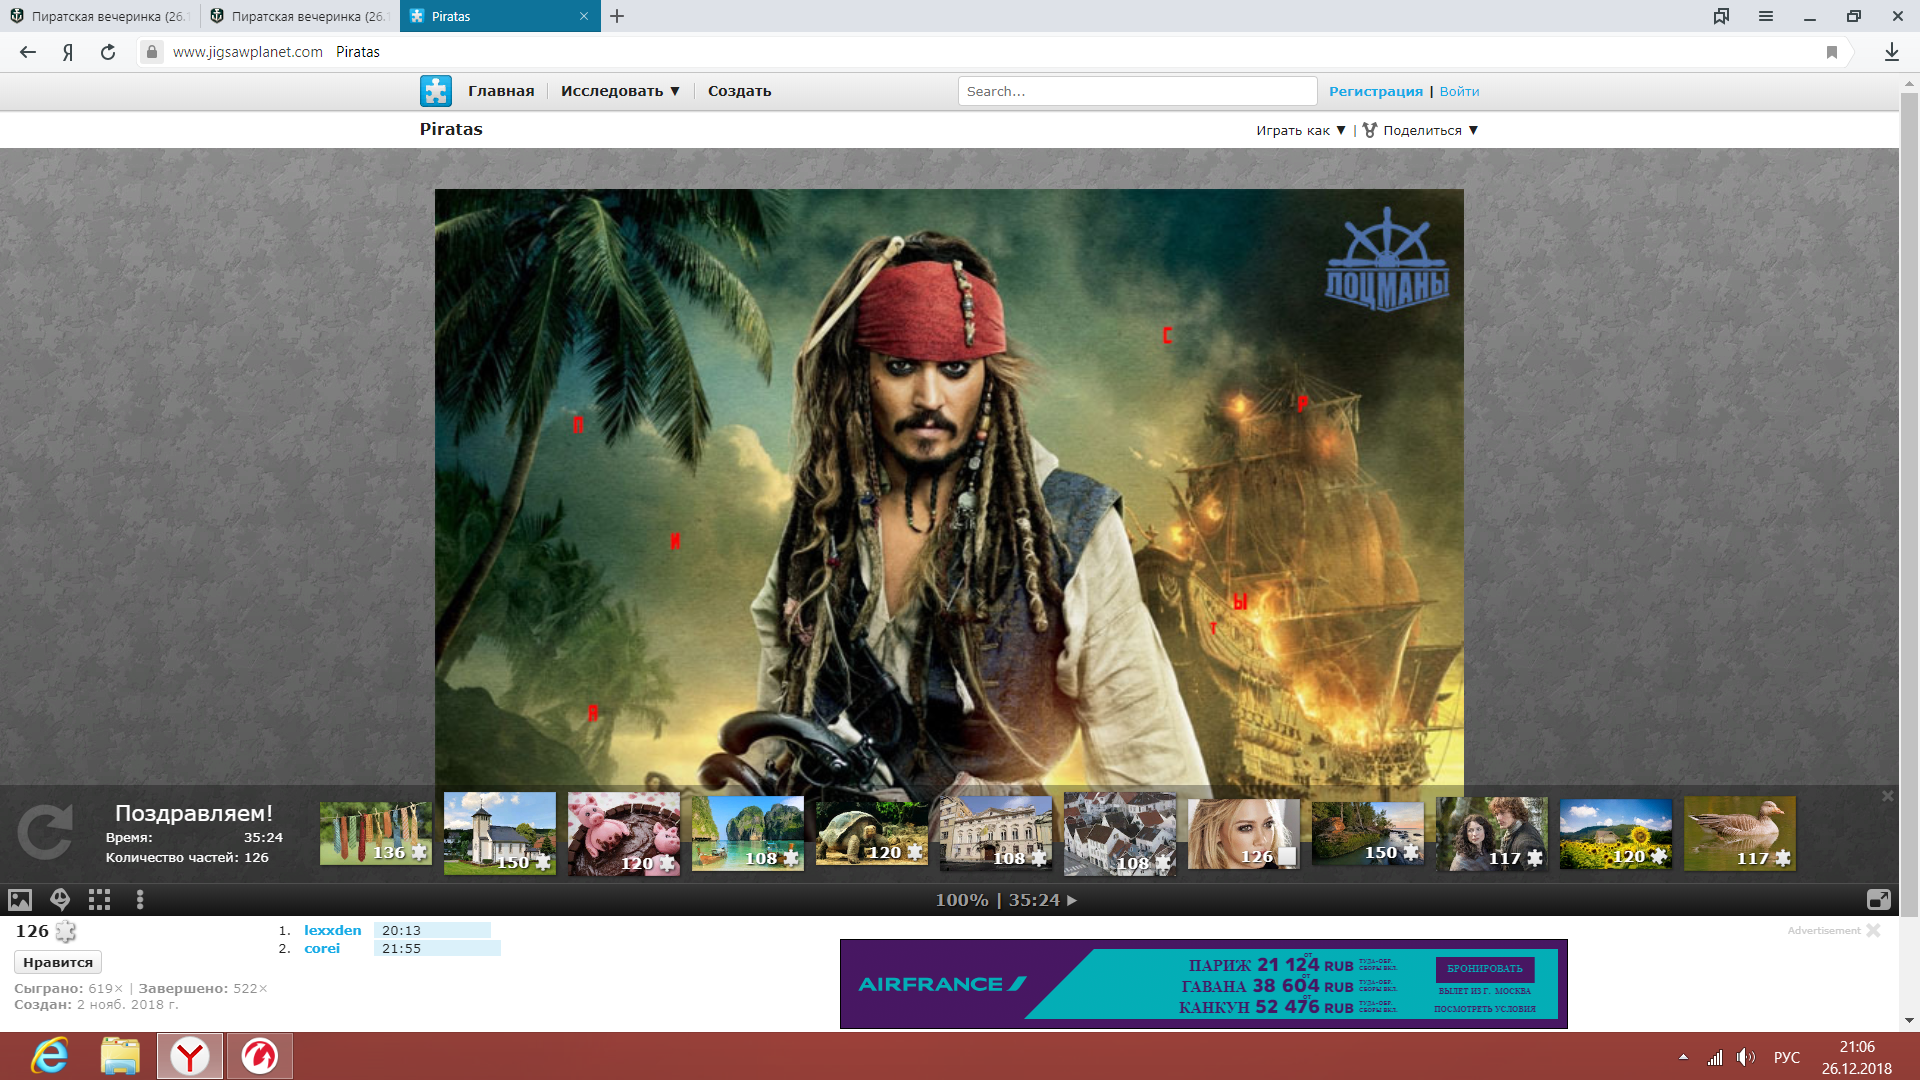Screen dimensions: 1920x1080
Task: Close the congratulations suggestions panel
Action: (1887, 796)
